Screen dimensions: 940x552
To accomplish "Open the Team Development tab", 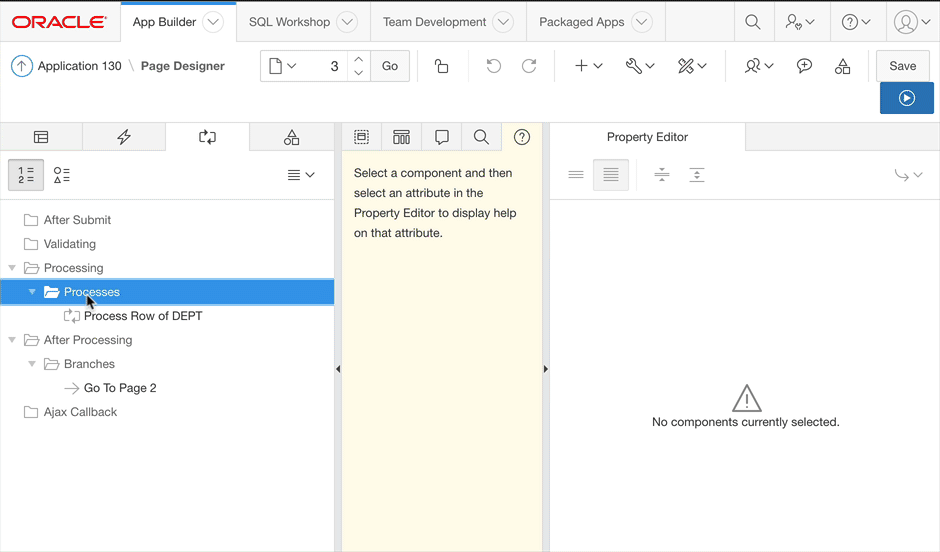I will pyautogui.click(x=435, y=22).
